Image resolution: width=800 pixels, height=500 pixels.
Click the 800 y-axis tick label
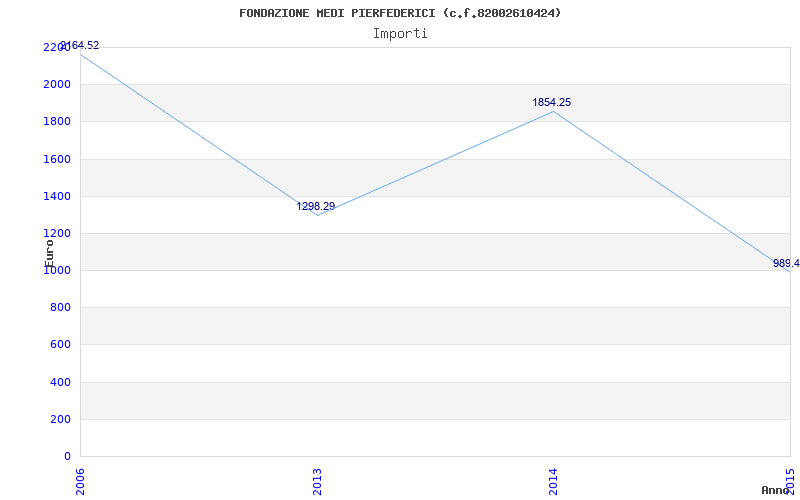click(60, 308)
